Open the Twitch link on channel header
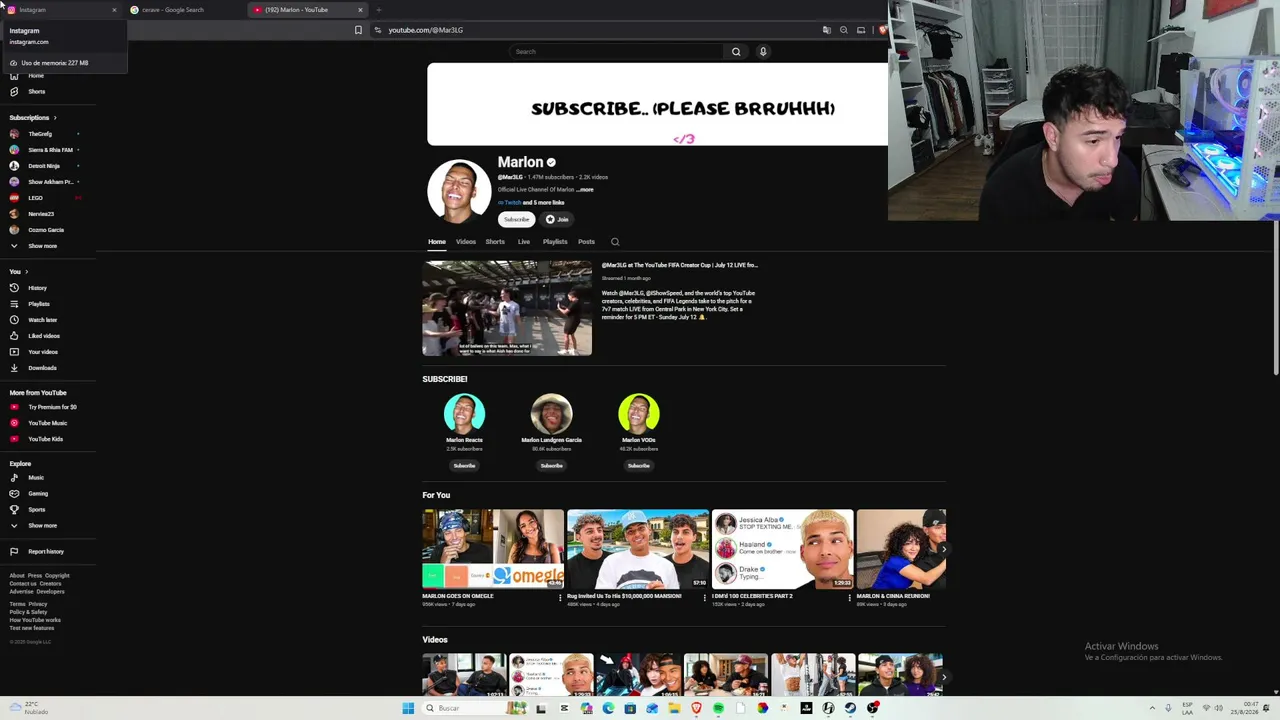The height and width of the screenshot is (720, 1280). tap(510, 203)
